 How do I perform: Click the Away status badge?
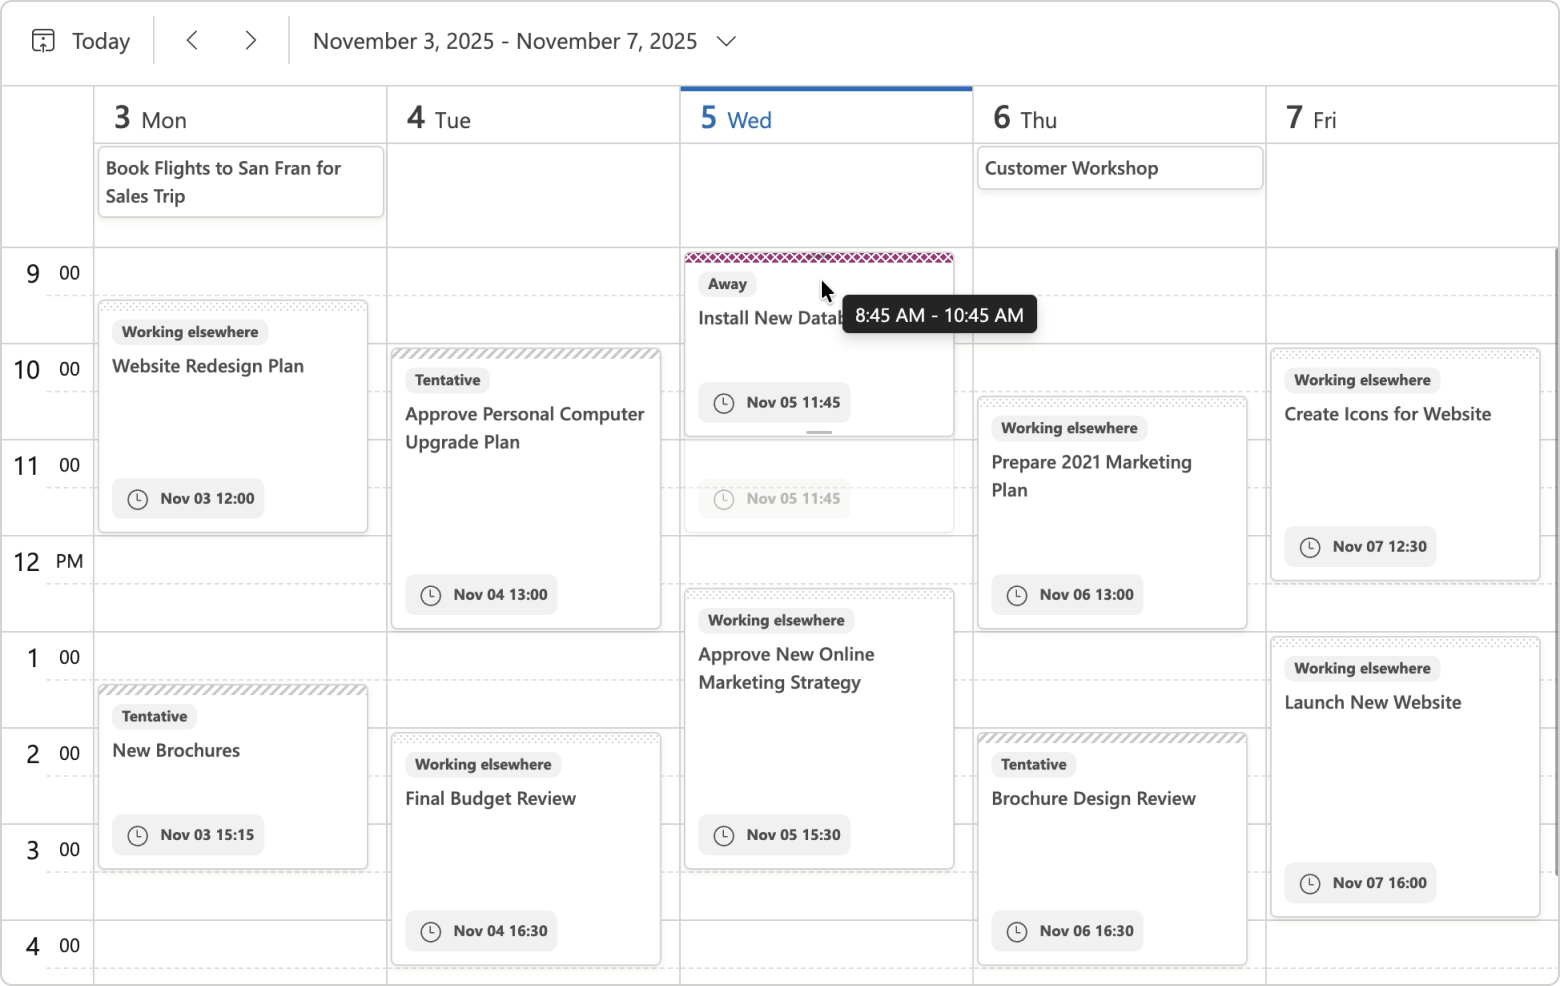(x=727, y=284)
